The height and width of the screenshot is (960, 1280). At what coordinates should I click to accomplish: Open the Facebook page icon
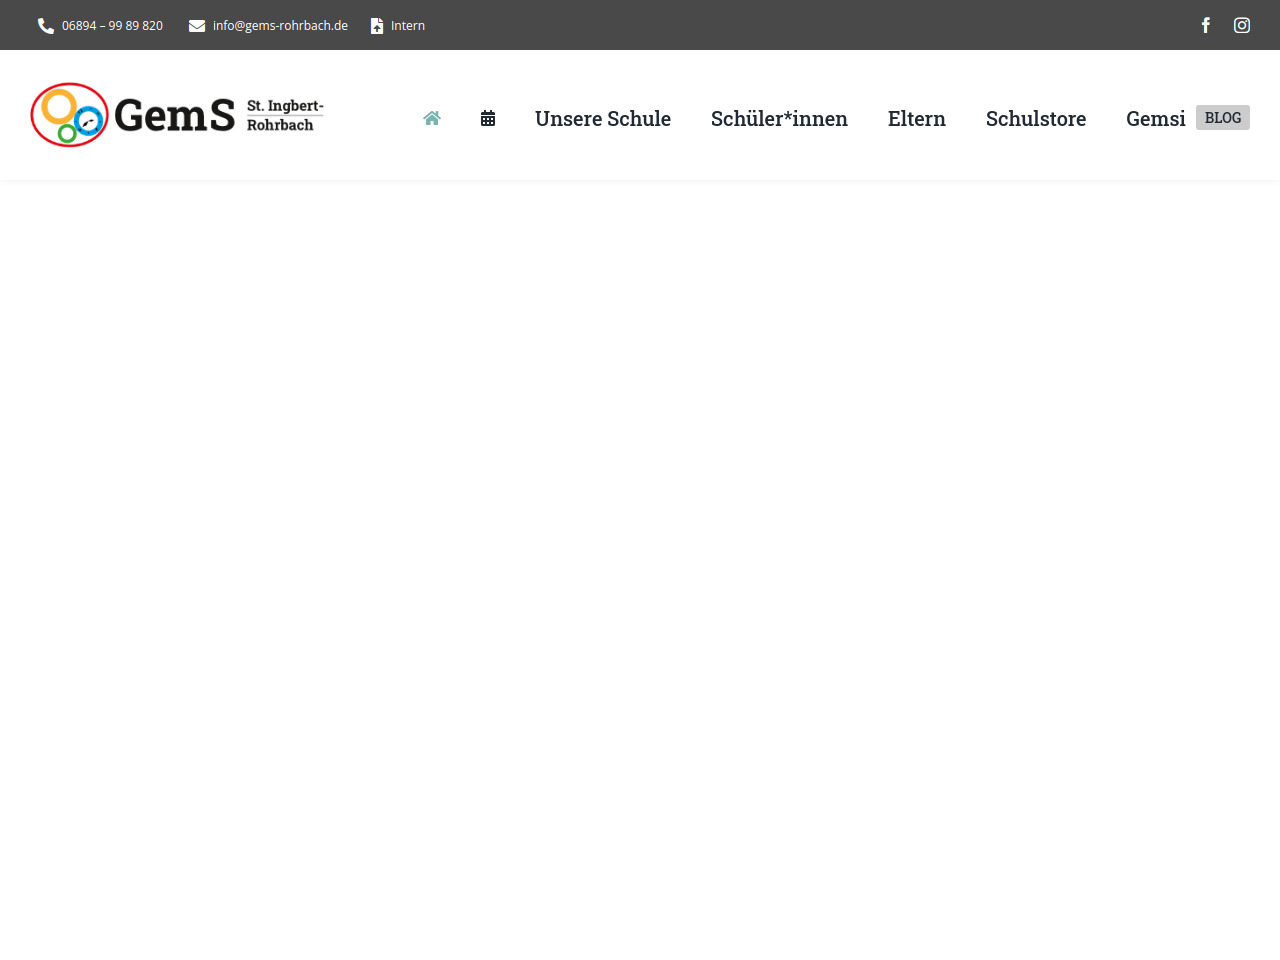1206,25
